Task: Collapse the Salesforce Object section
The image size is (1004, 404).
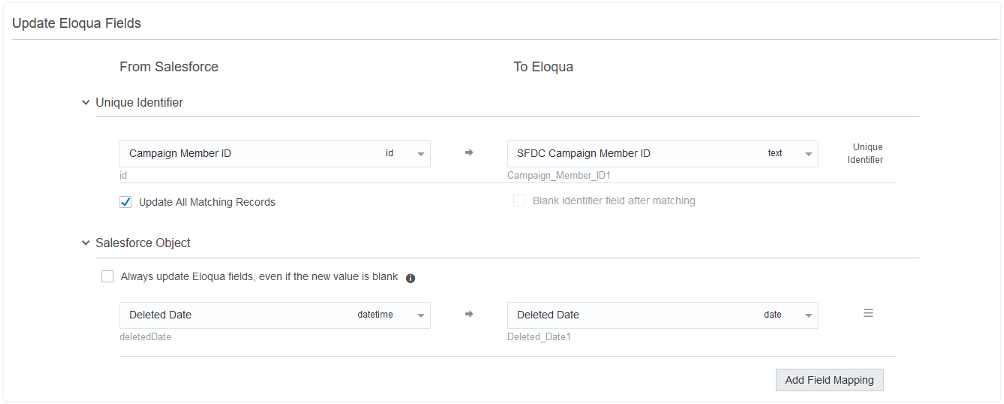Action: click(x=86, y=243)
